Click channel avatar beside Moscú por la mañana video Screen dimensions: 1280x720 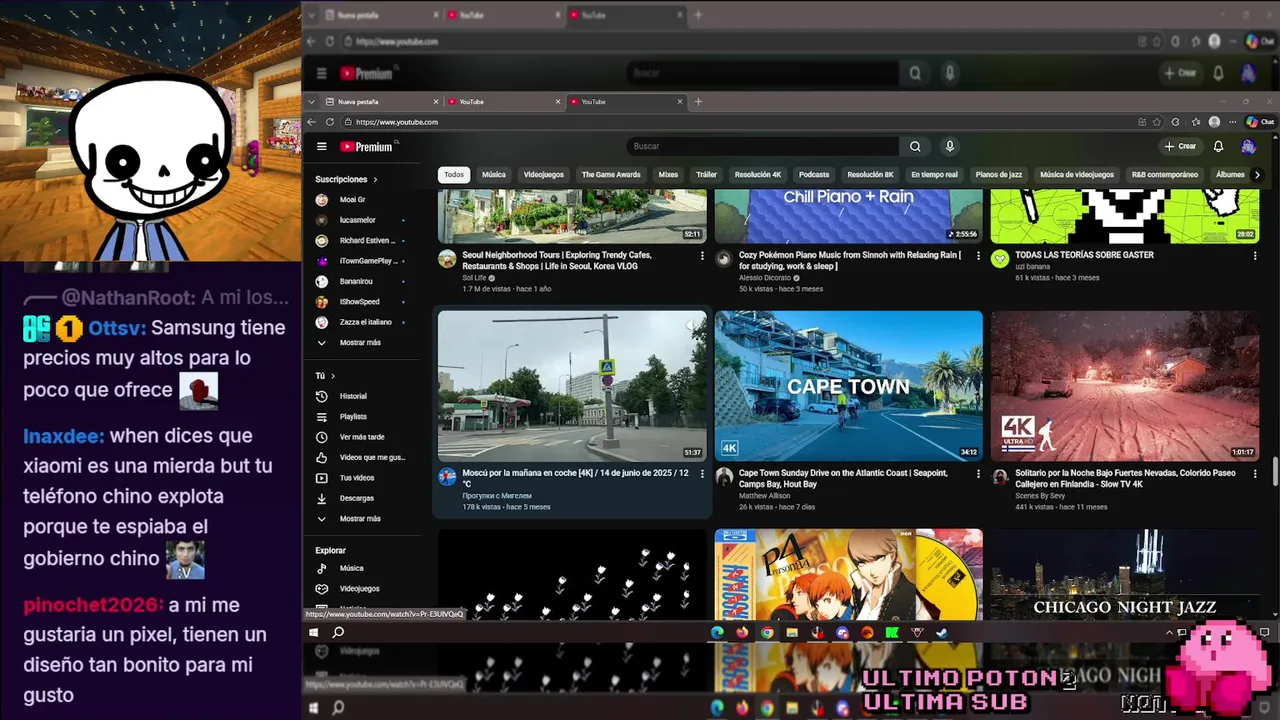click(447, 477)
